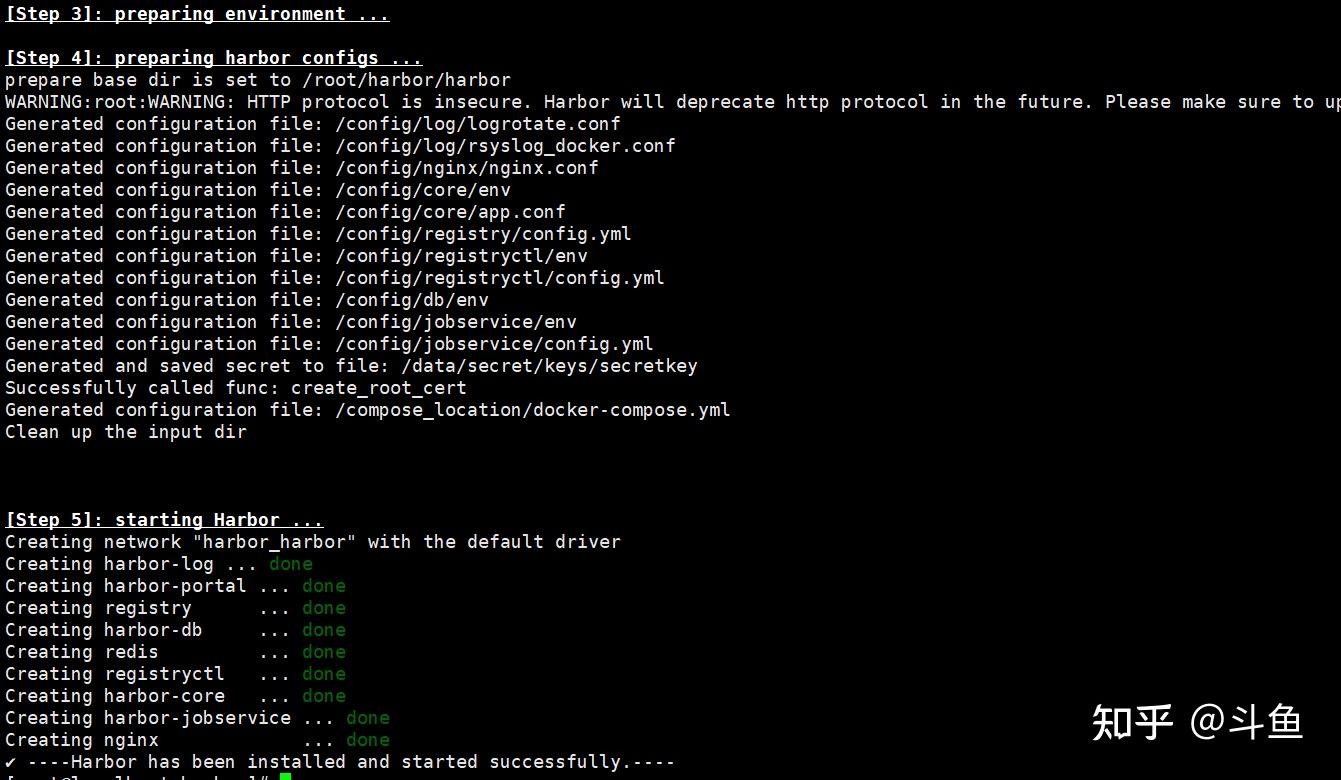Image resolution: width=1341 pixels, height=780 pixels.
Task: Click the /data/secret/keys/secretkey path
Action: [x=549, y=366]
